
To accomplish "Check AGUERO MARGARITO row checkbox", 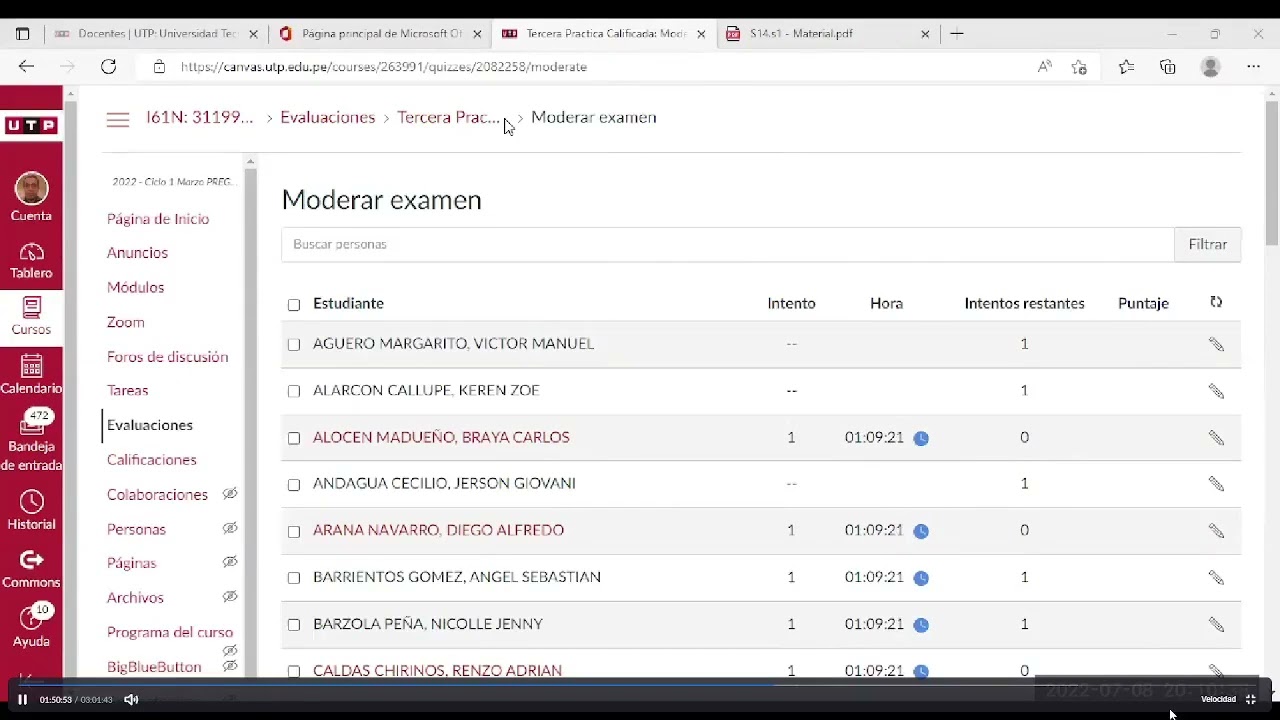I will pos(294,345).
